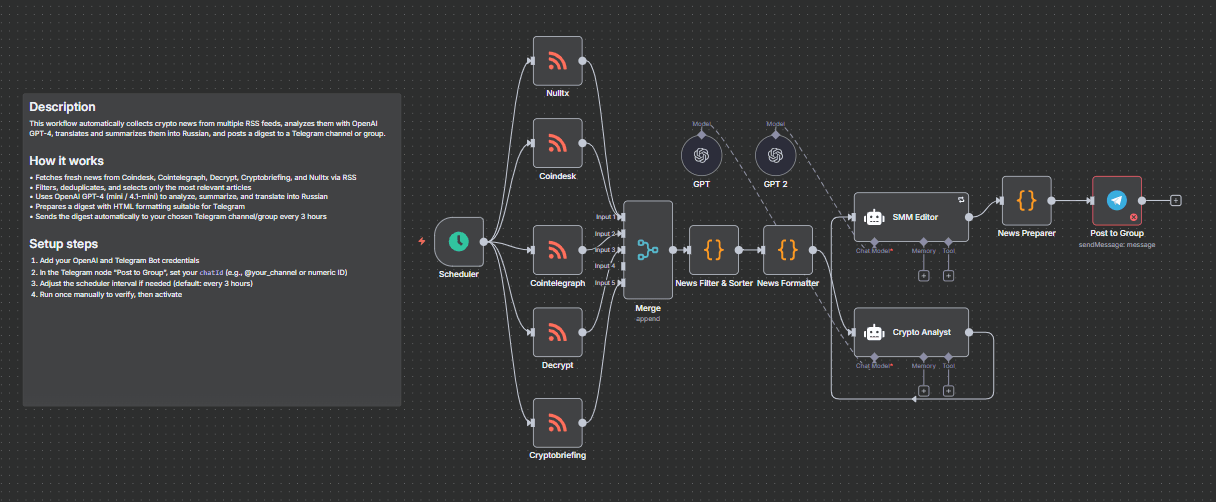Screen dimensions: 1216x502
Task: Open the Coindesk RSS feed node
Action: click(x=557, y=143)
